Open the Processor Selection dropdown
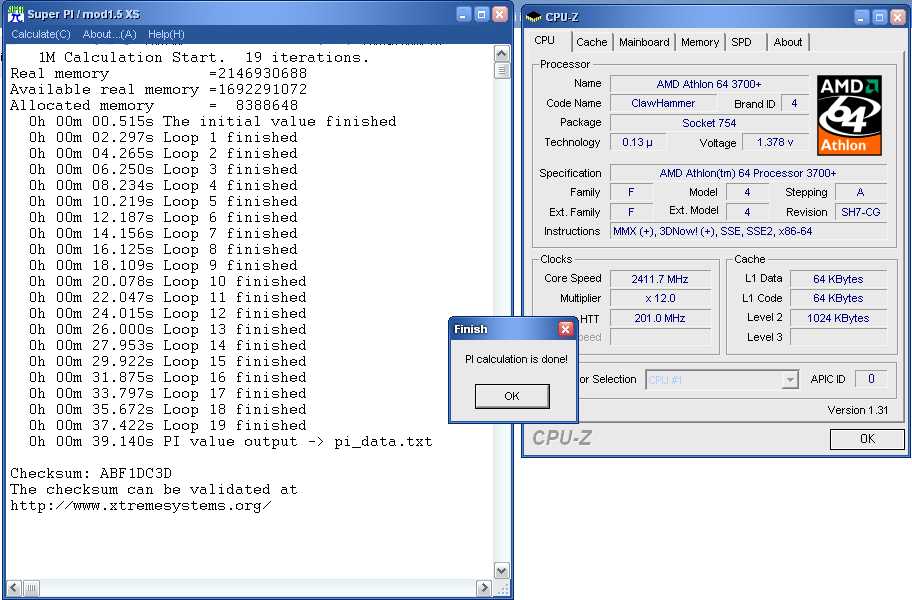Image resolution: width=912 pixels, height=600 pixels. tap(790, 380)
